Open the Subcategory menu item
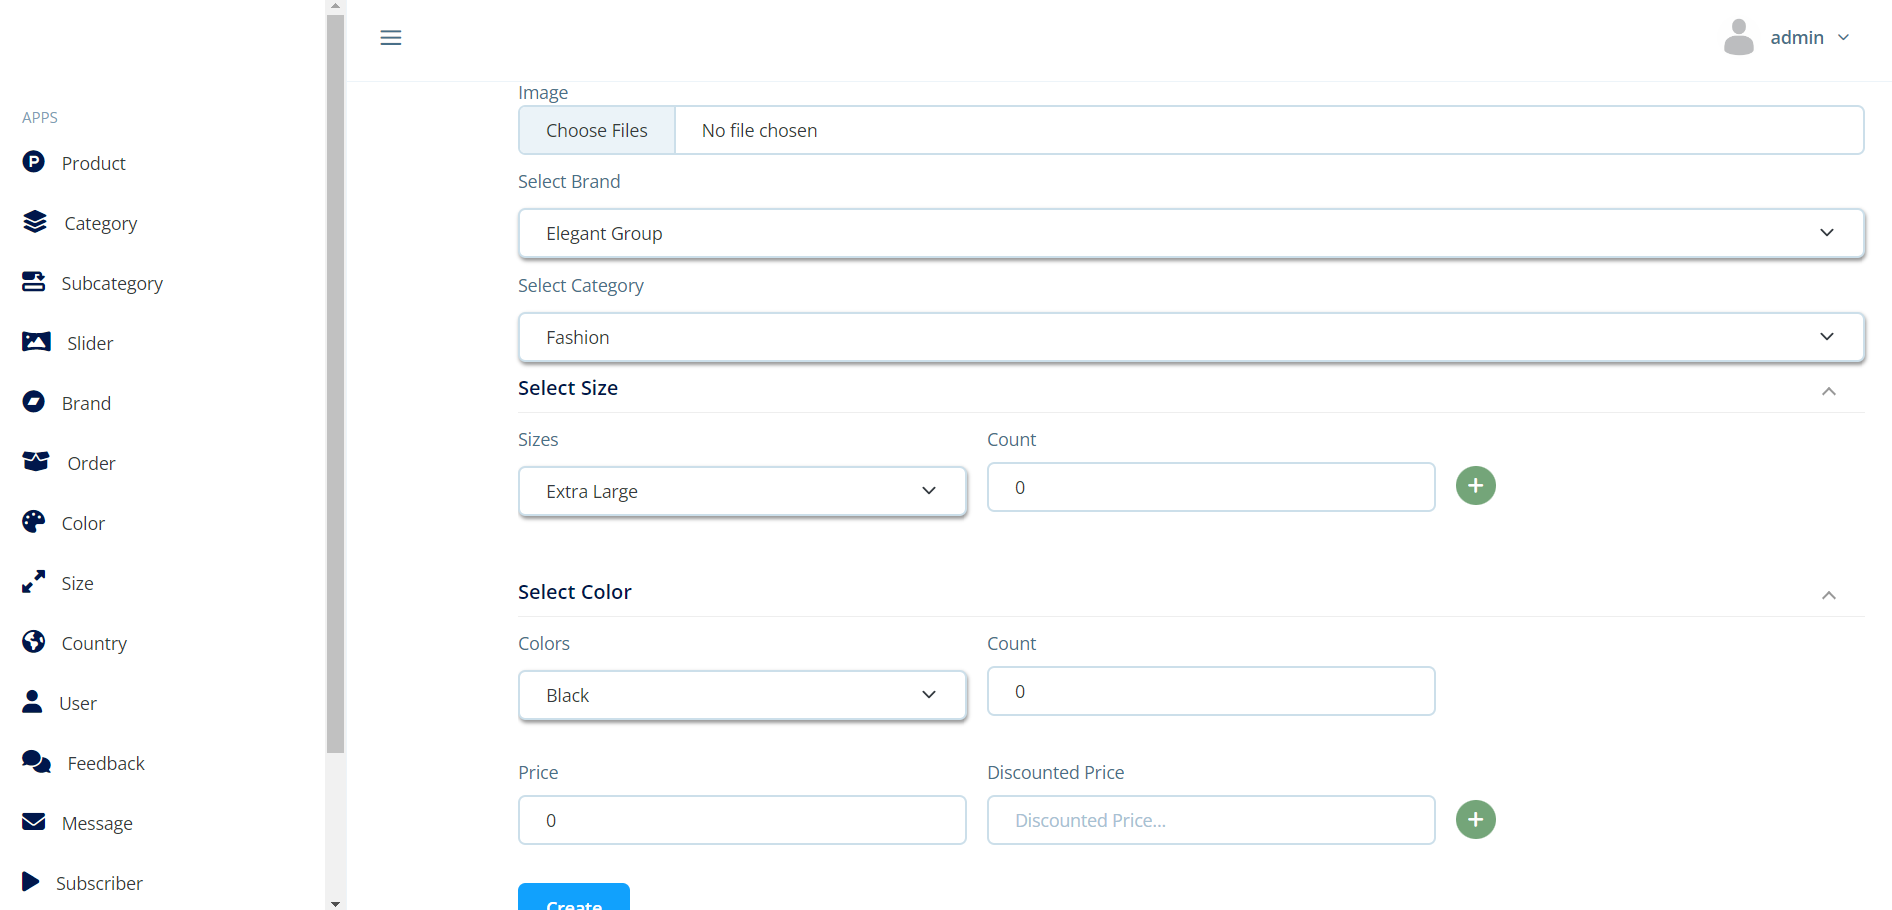1892x910 pixels. coord(112,284)
